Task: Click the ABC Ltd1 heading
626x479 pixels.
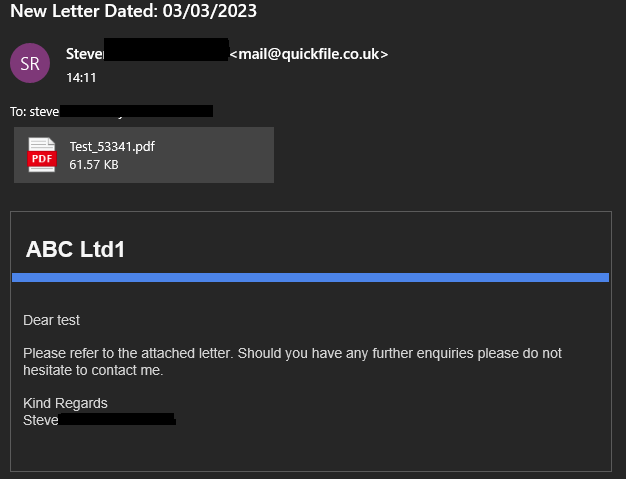Action: tap(75, 249)
